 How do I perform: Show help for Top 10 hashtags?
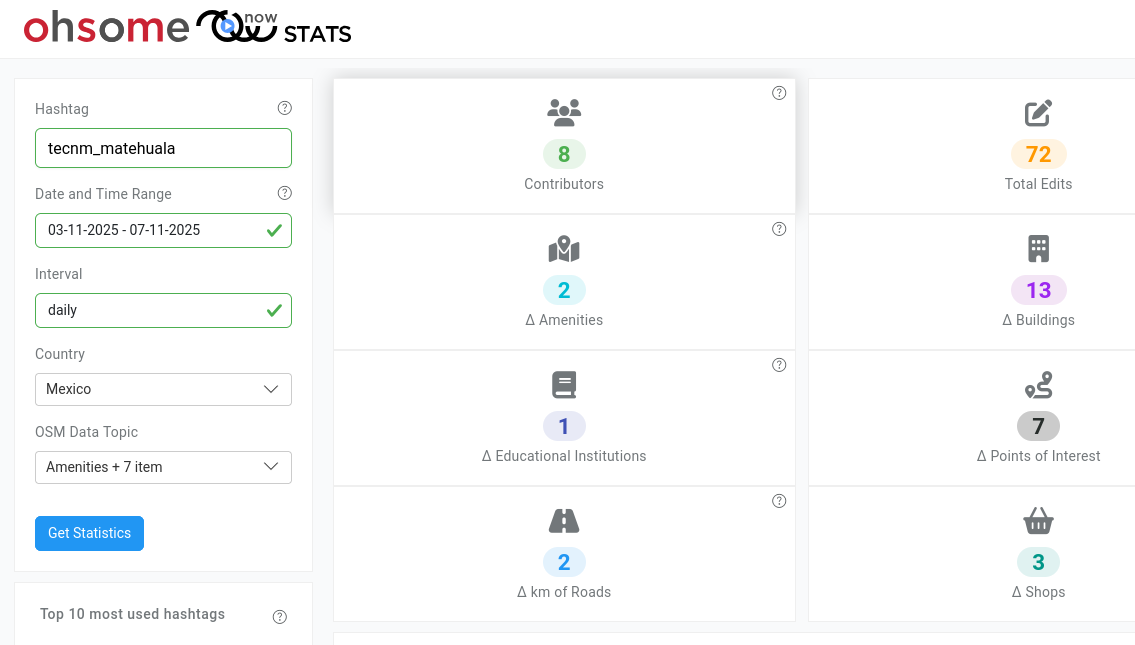tap(280, 616)
